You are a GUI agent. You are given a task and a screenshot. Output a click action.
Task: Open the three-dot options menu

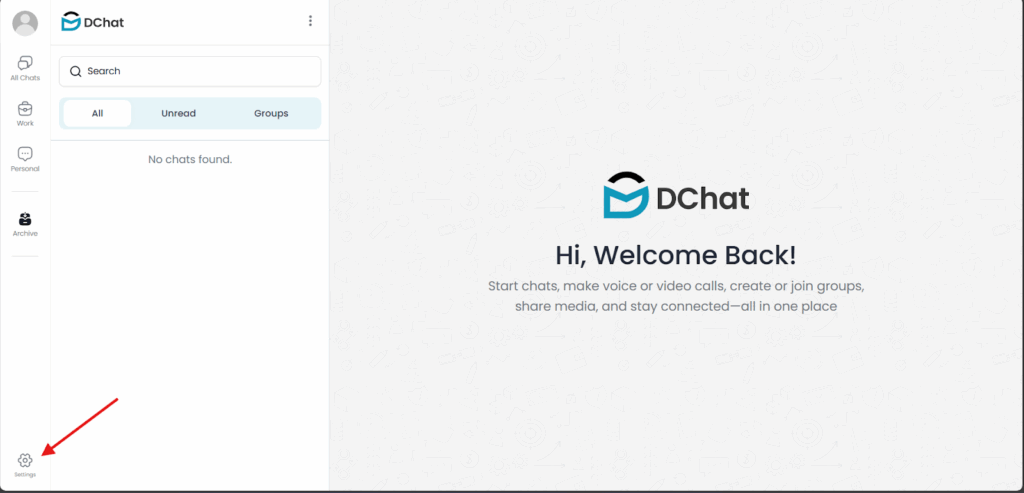310,21
